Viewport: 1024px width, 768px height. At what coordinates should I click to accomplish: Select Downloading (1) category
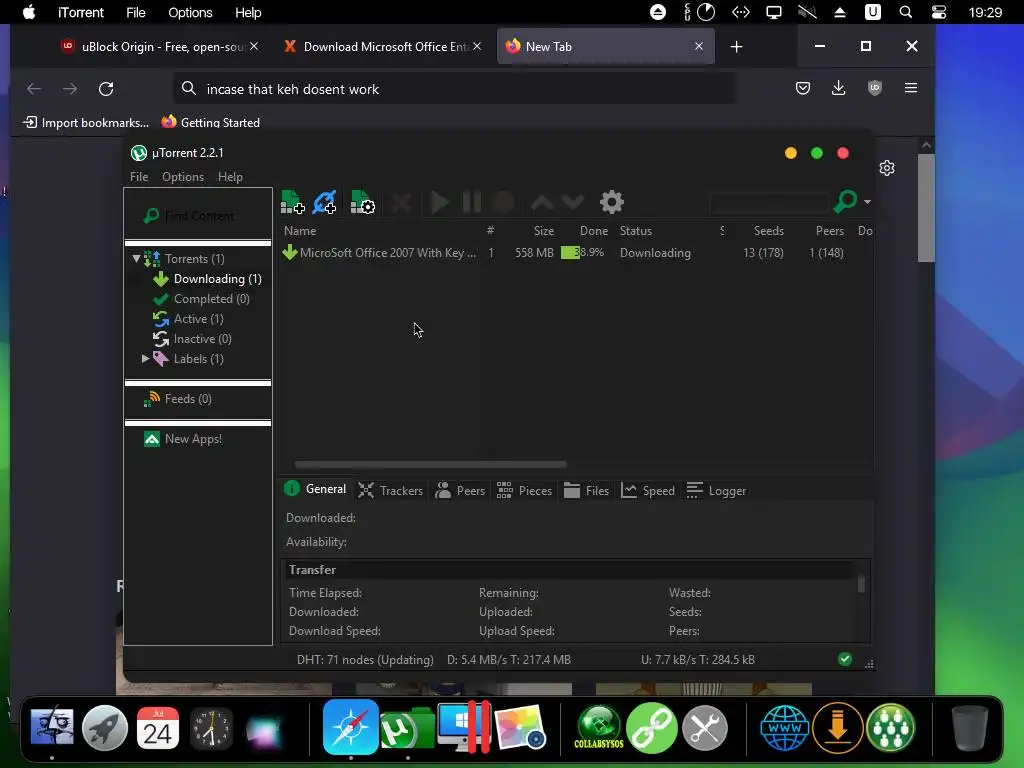tap(217, 279)
